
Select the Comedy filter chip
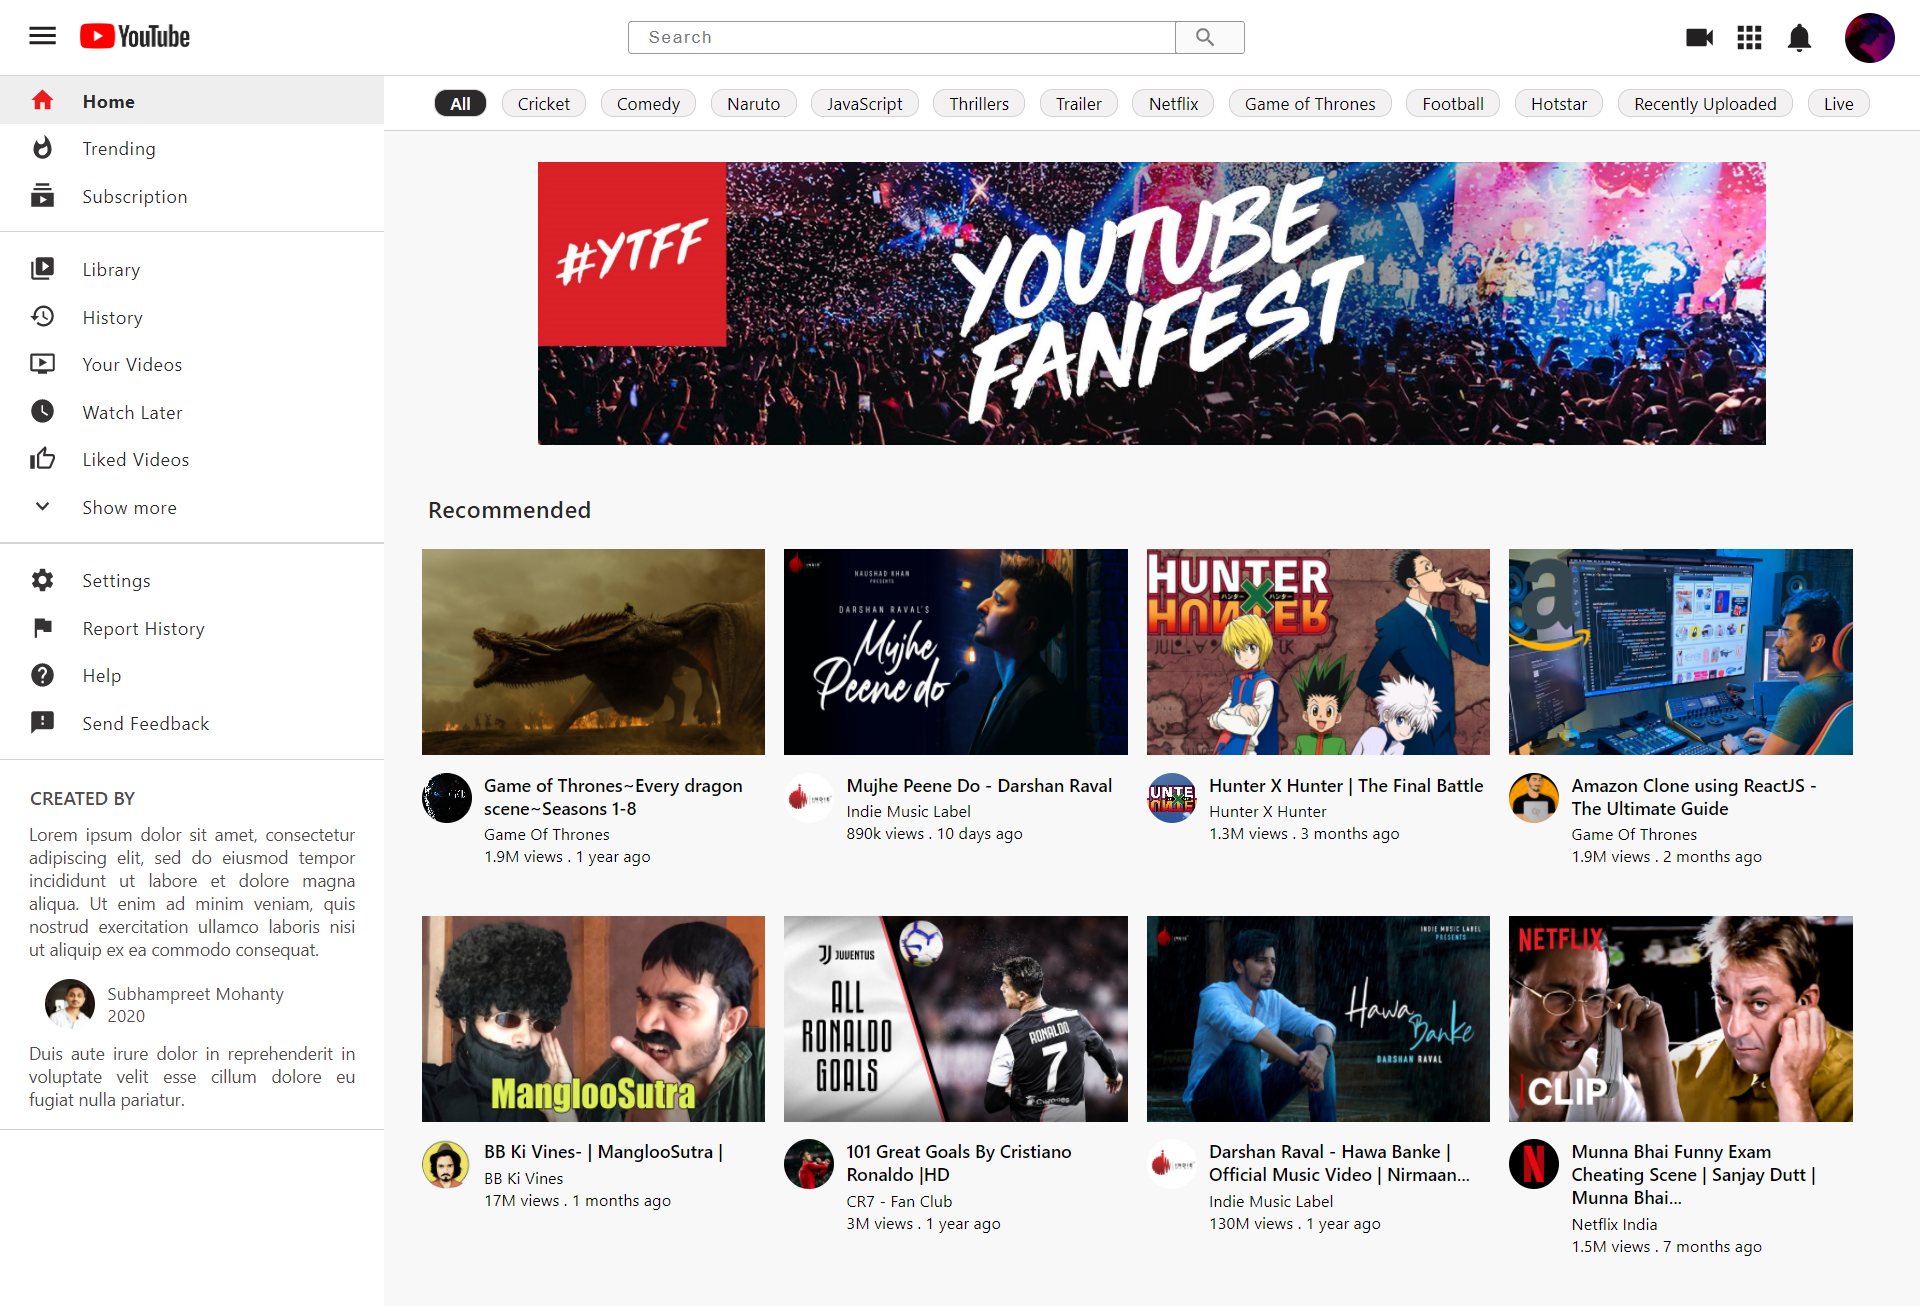point(647,104)
